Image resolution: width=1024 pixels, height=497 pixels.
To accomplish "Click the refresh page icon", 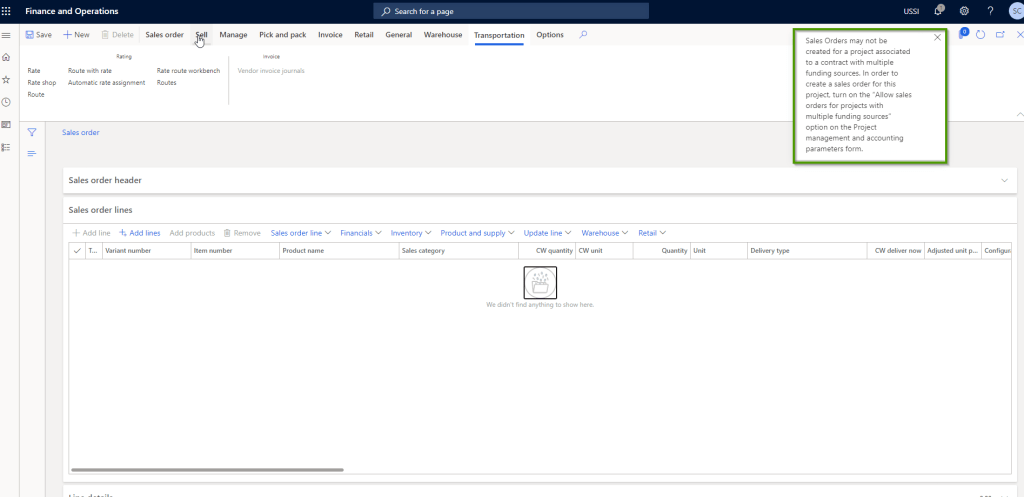I will (x=981, y=35).
